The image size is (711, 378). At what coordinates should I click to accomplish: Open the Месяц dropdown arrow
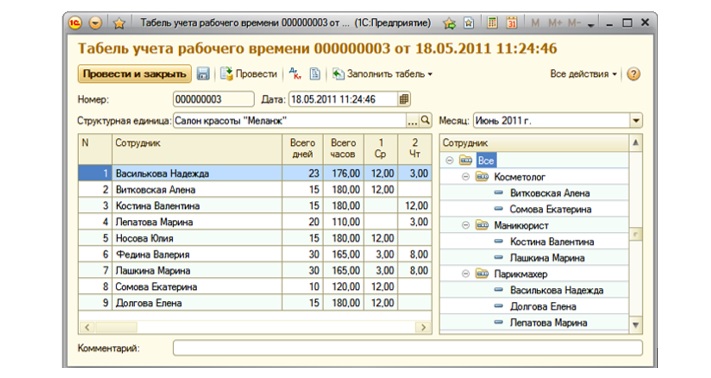tap(636, 121)
